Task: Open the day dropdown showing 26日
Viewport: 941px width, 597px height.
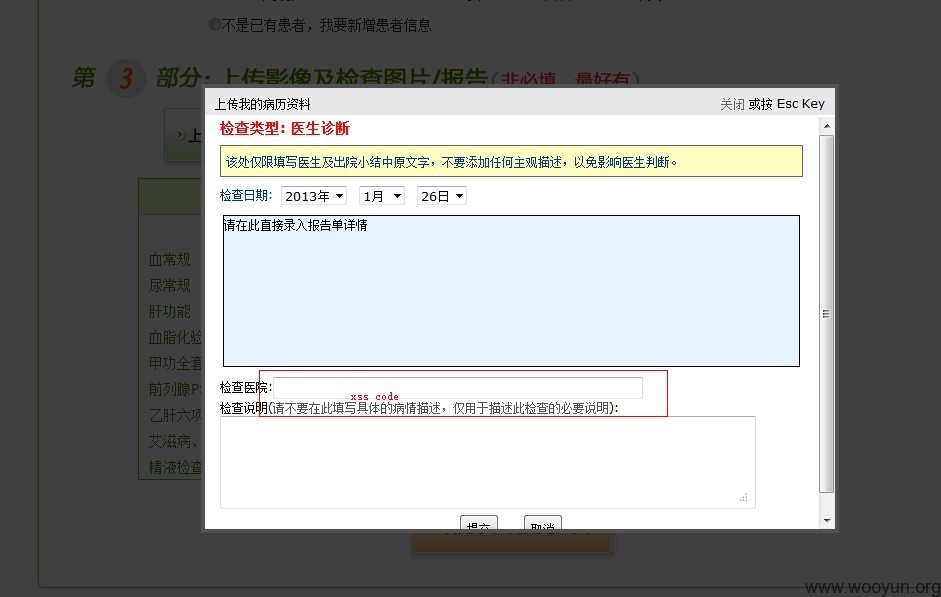Action: (442, 196)
